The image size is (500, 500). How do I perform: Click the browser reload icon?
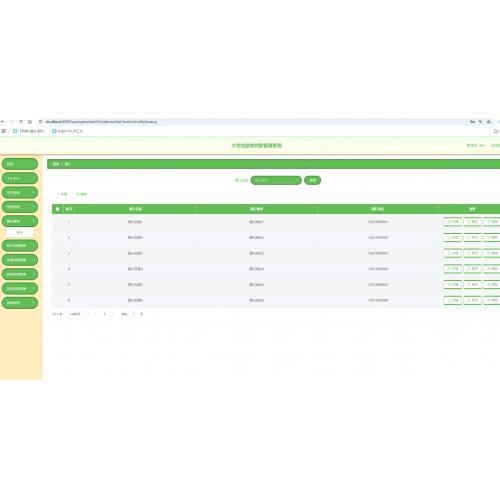point(21,122)
